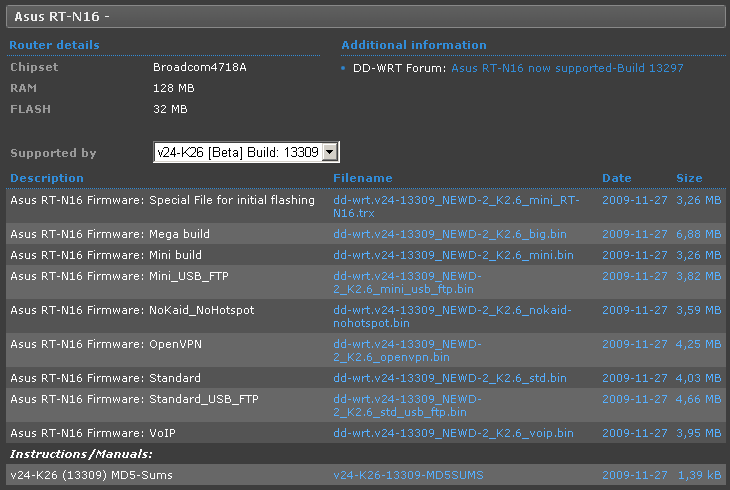Click the 2009-11-27 date in MD5-Sums row
This screenshot has width=730, height=490.
tap(635, 475)
